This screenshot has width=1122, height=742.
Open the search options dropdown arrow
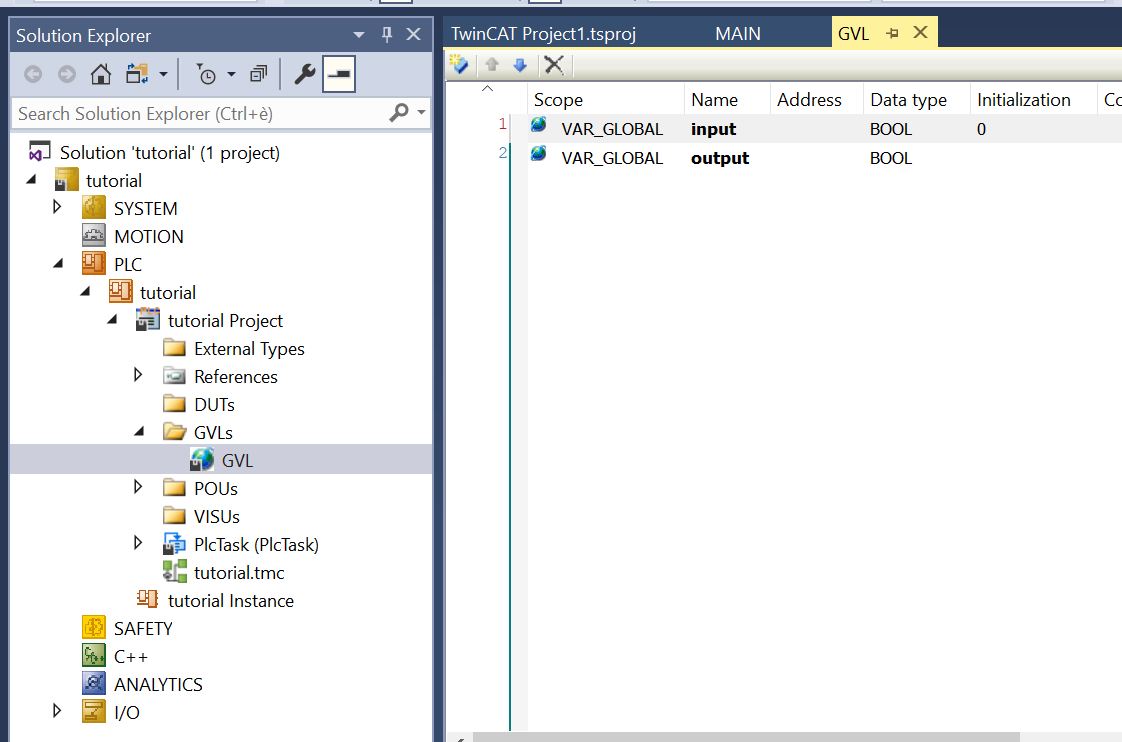422,113
